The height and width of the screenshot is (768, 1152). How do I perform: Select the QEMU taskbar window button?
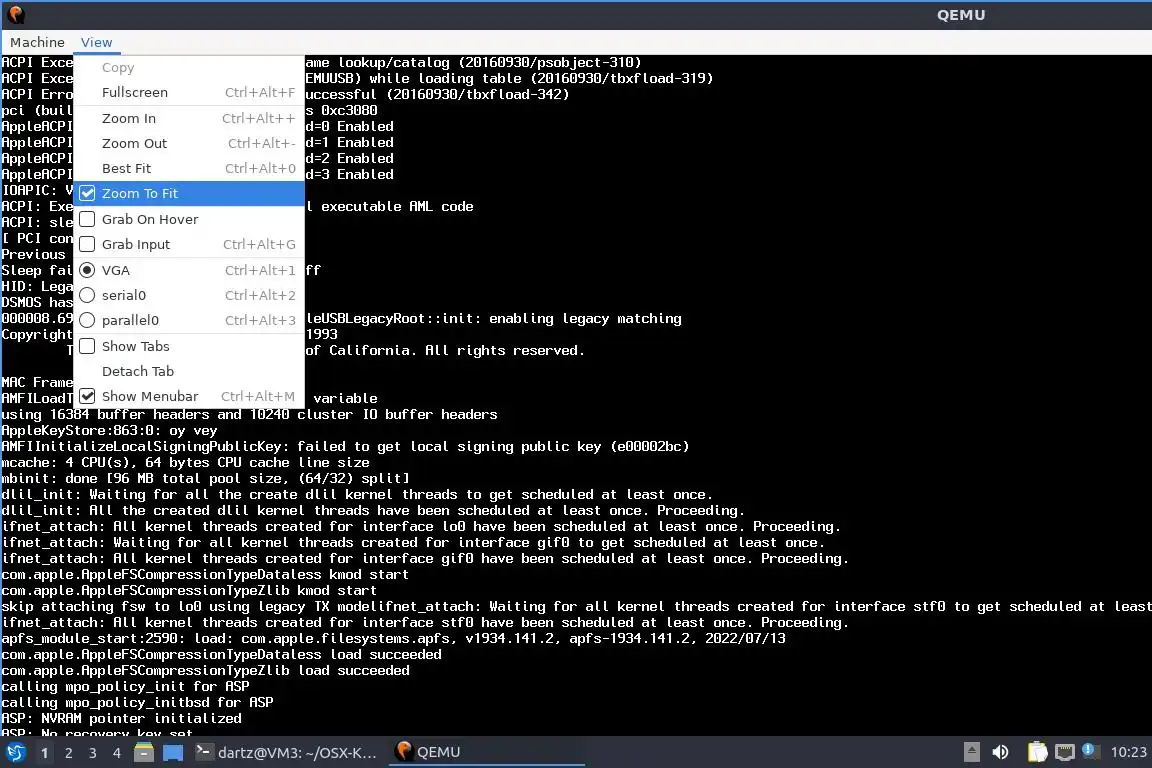coord(486,752)
